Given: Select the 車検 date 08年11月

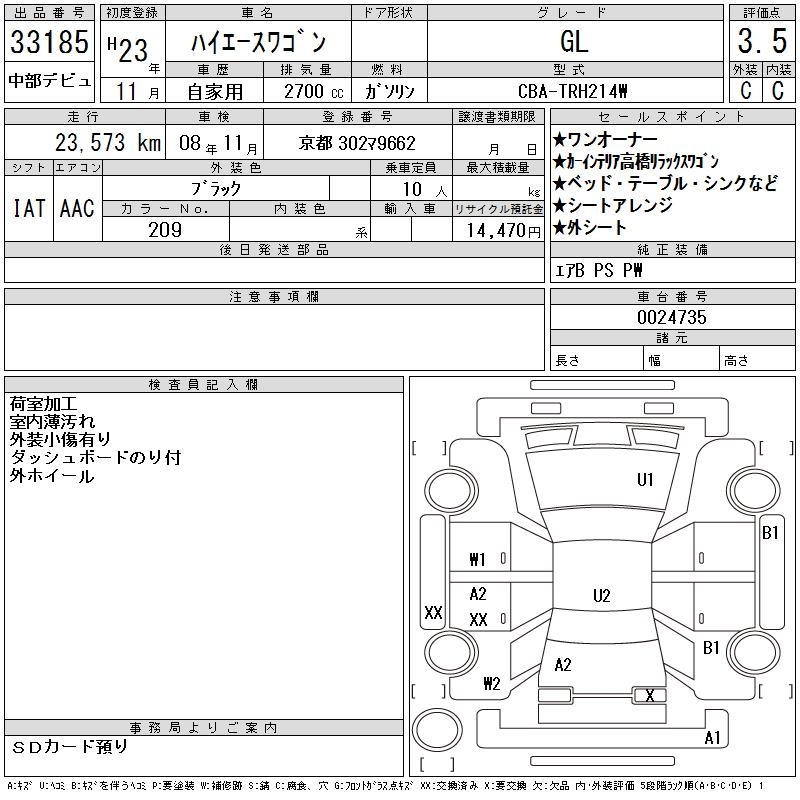Looking at the screenshot, I should (x=218, y=143).
